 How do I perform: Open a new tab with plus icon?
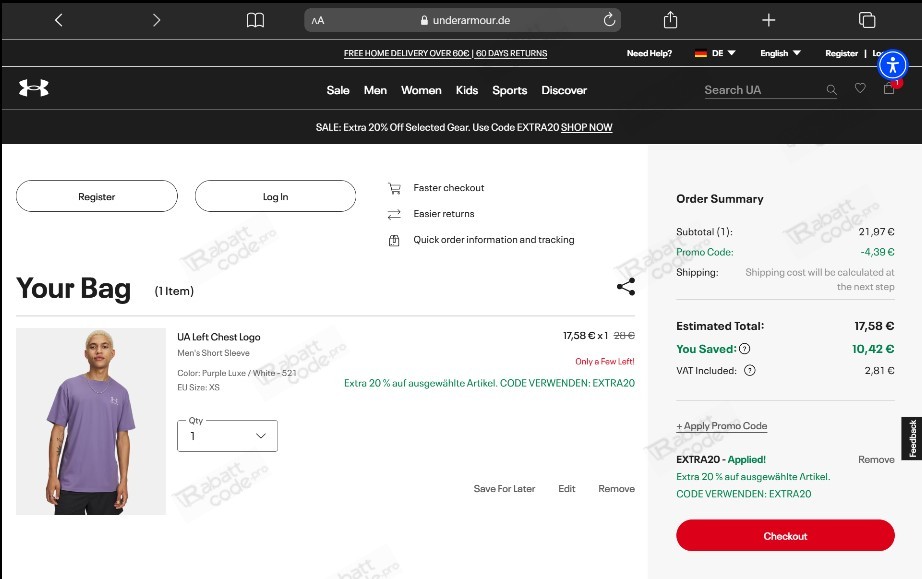coord(769,20)
